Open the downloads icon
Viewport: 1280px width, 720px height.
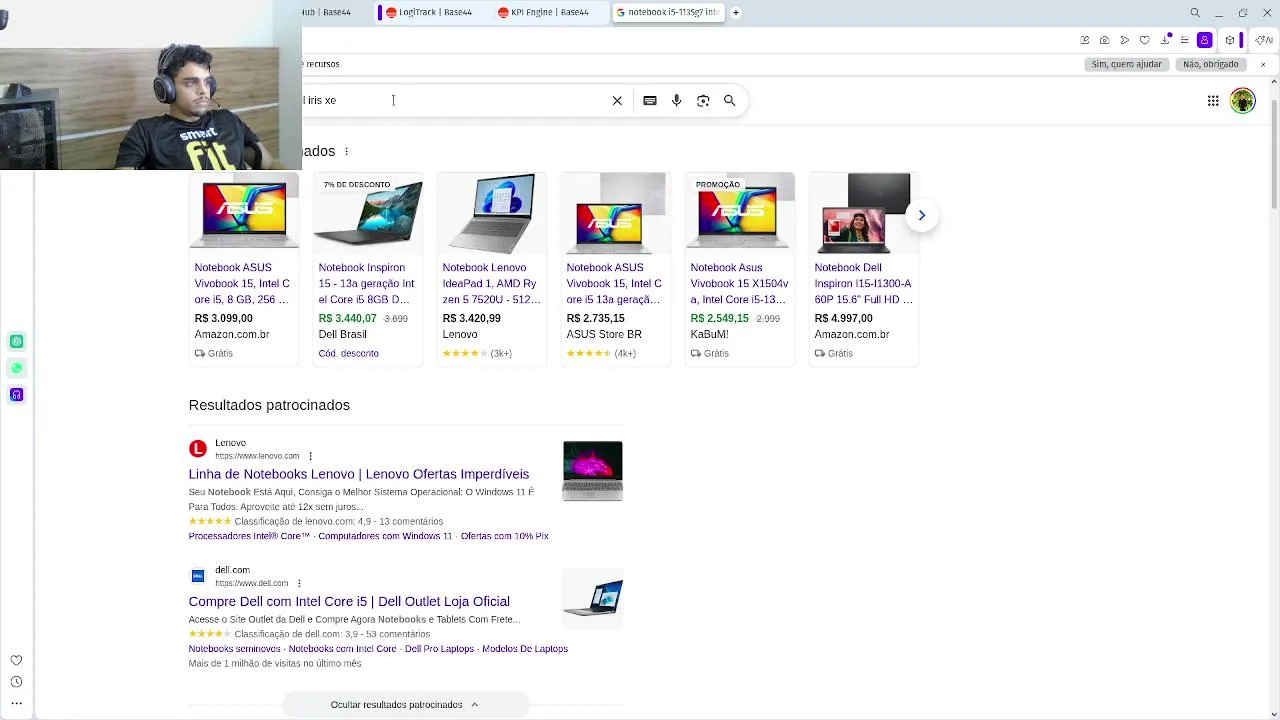[1165, 40]
